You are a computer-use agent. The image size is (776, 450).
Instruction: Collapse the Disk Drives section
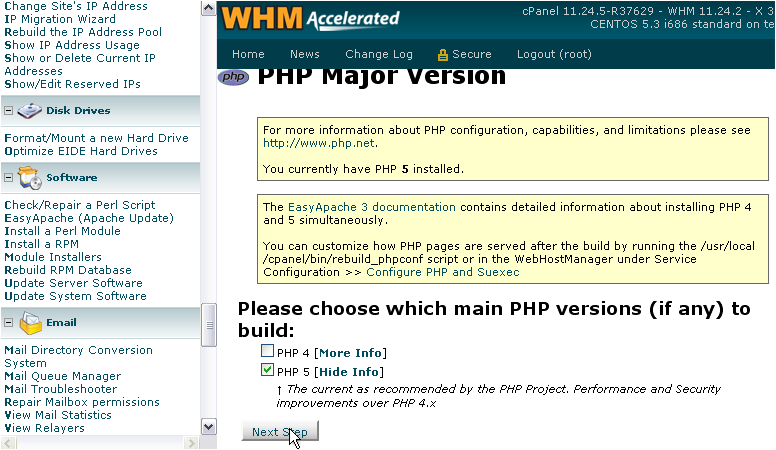(9, 111)
